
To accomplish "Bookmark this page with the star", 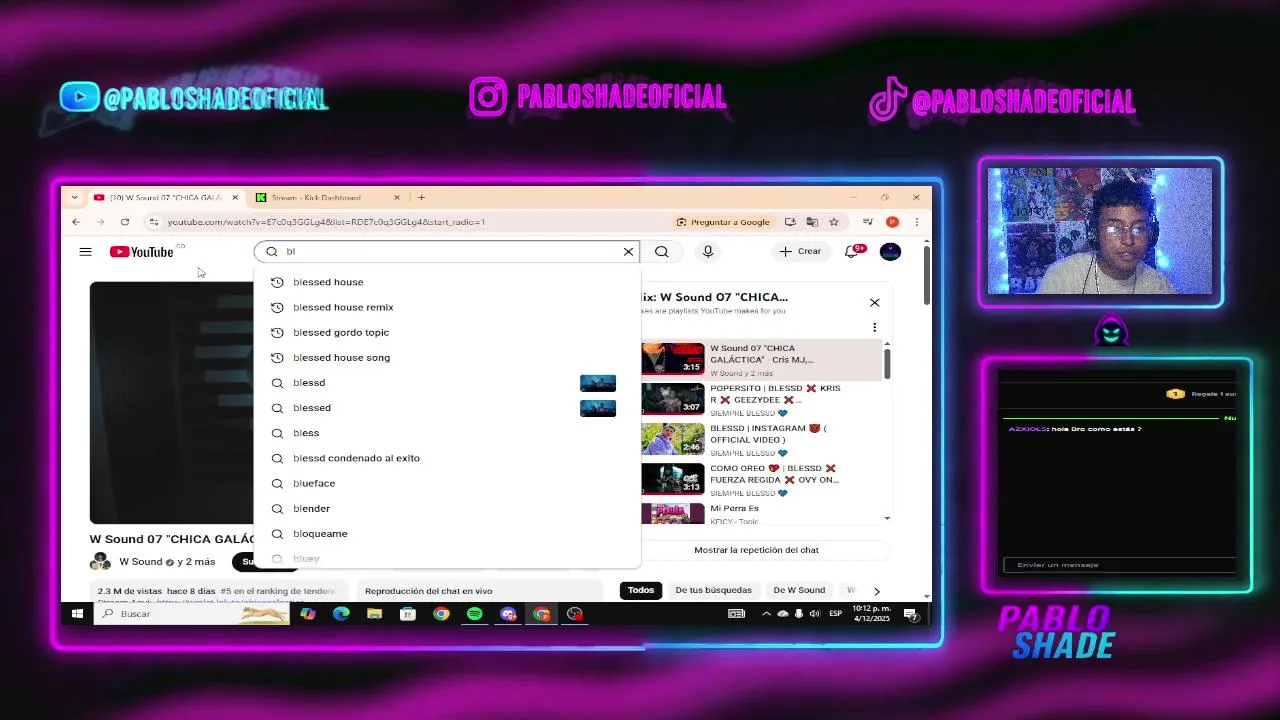I will tap(834, 222).
